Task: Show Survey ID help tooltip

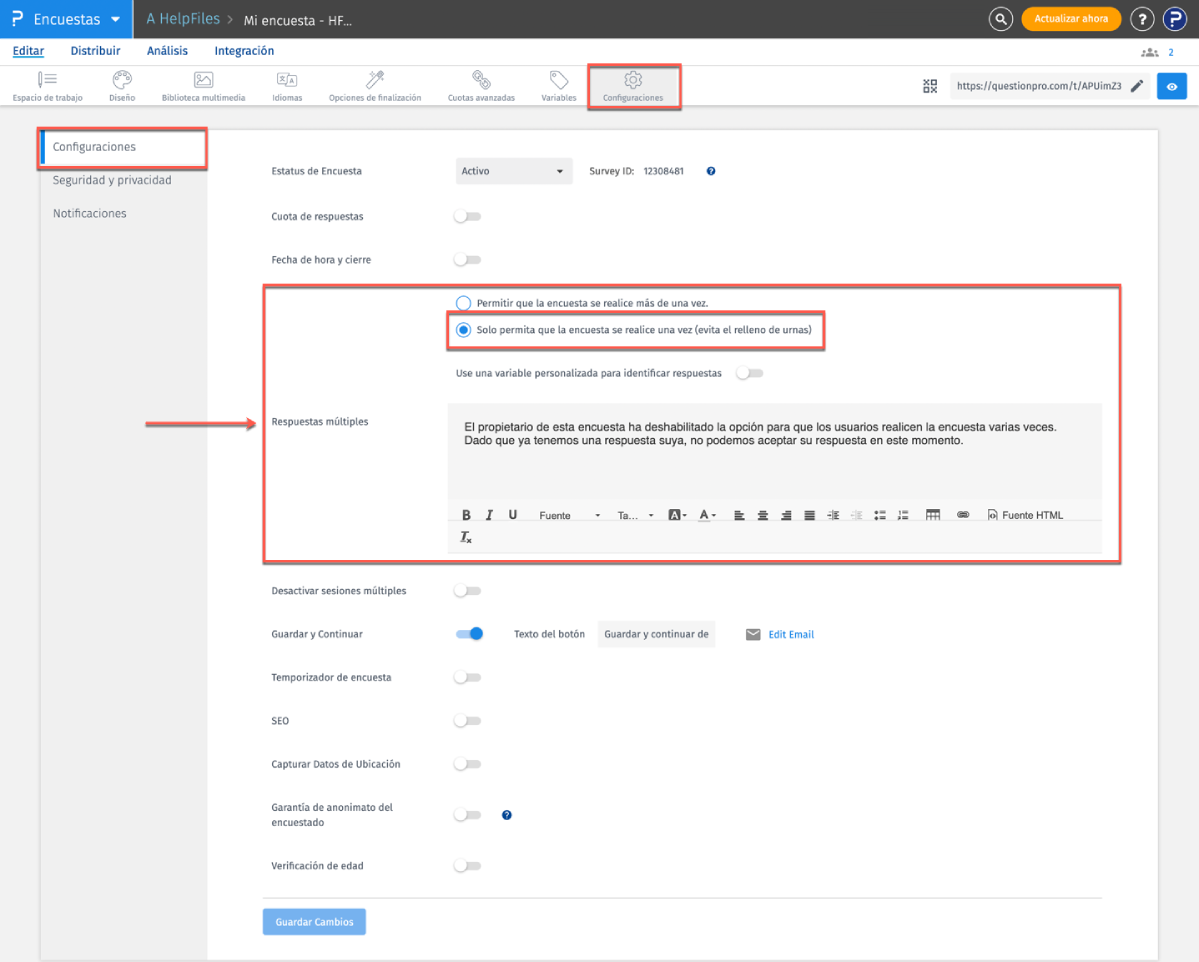Action: [711, 171]
